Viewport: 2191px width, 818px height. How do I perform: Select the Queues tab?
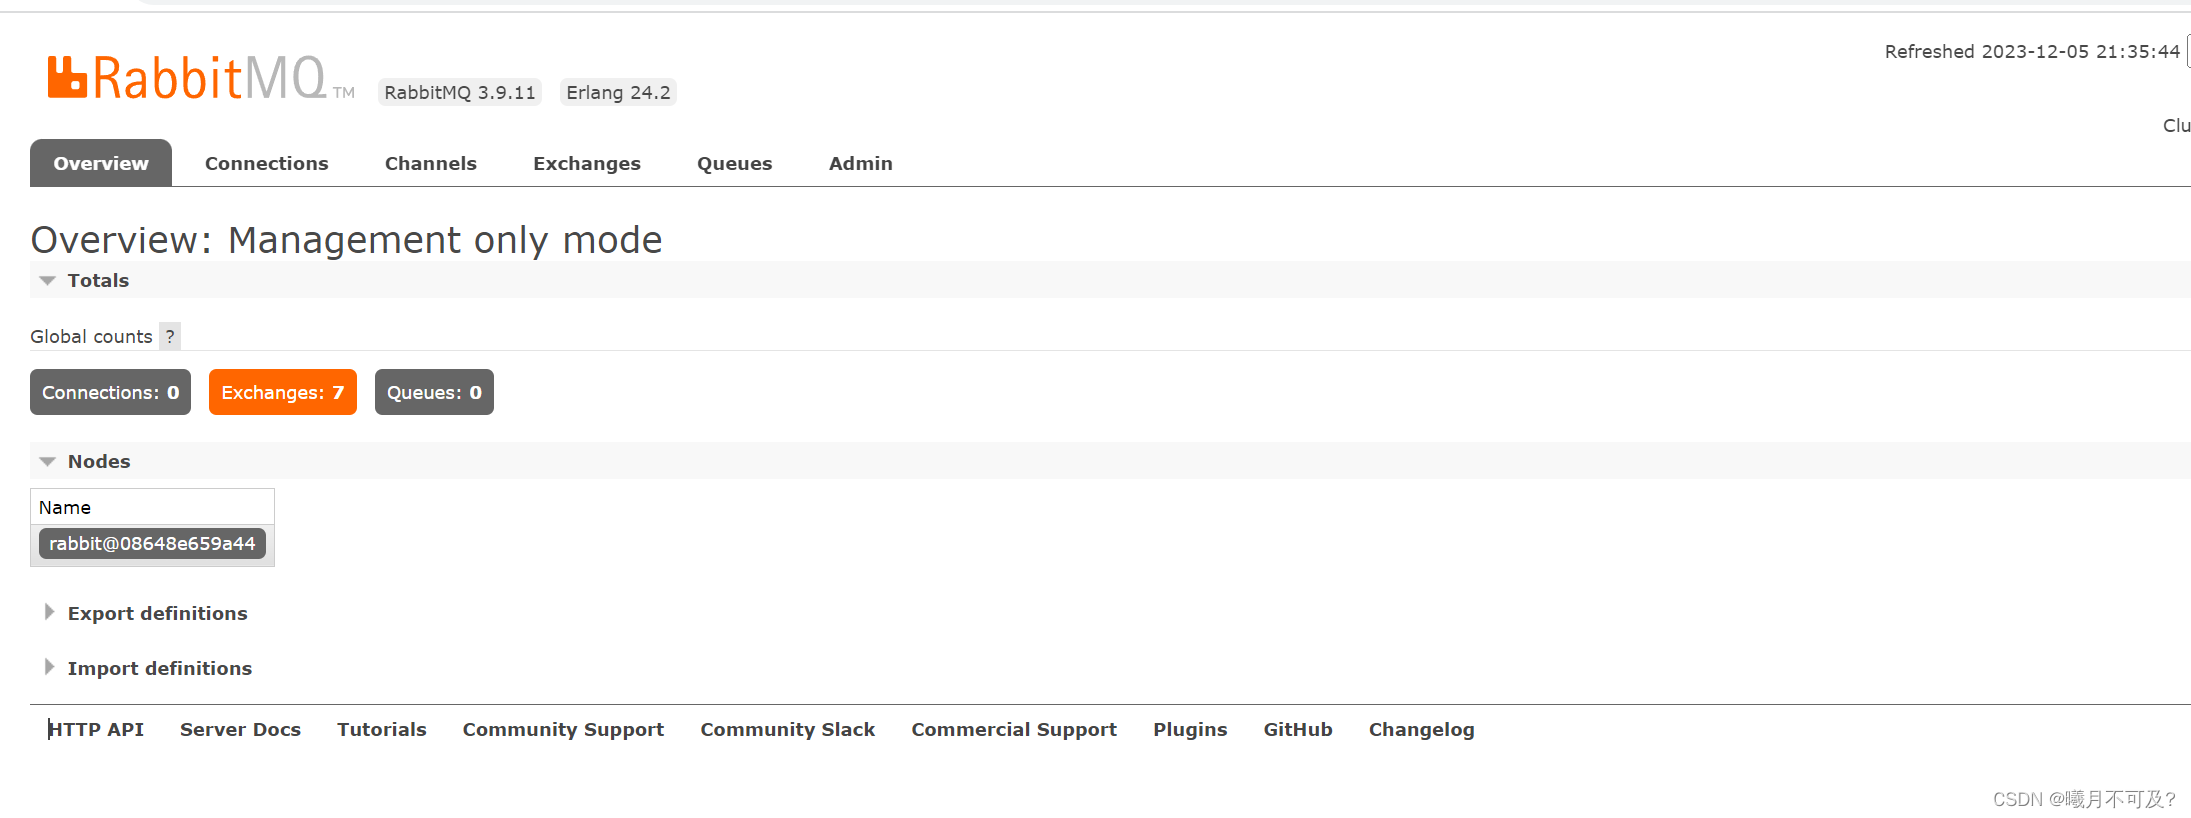click(x=735, y=163)
